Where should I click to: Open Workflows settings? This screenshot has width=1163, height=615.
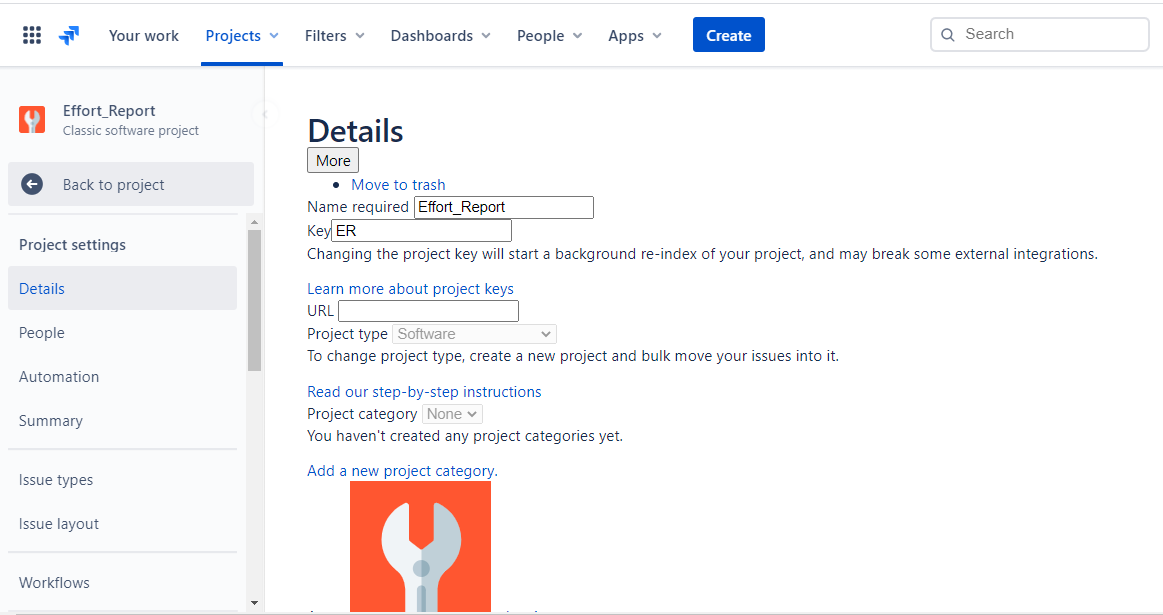tap(122, 582)
